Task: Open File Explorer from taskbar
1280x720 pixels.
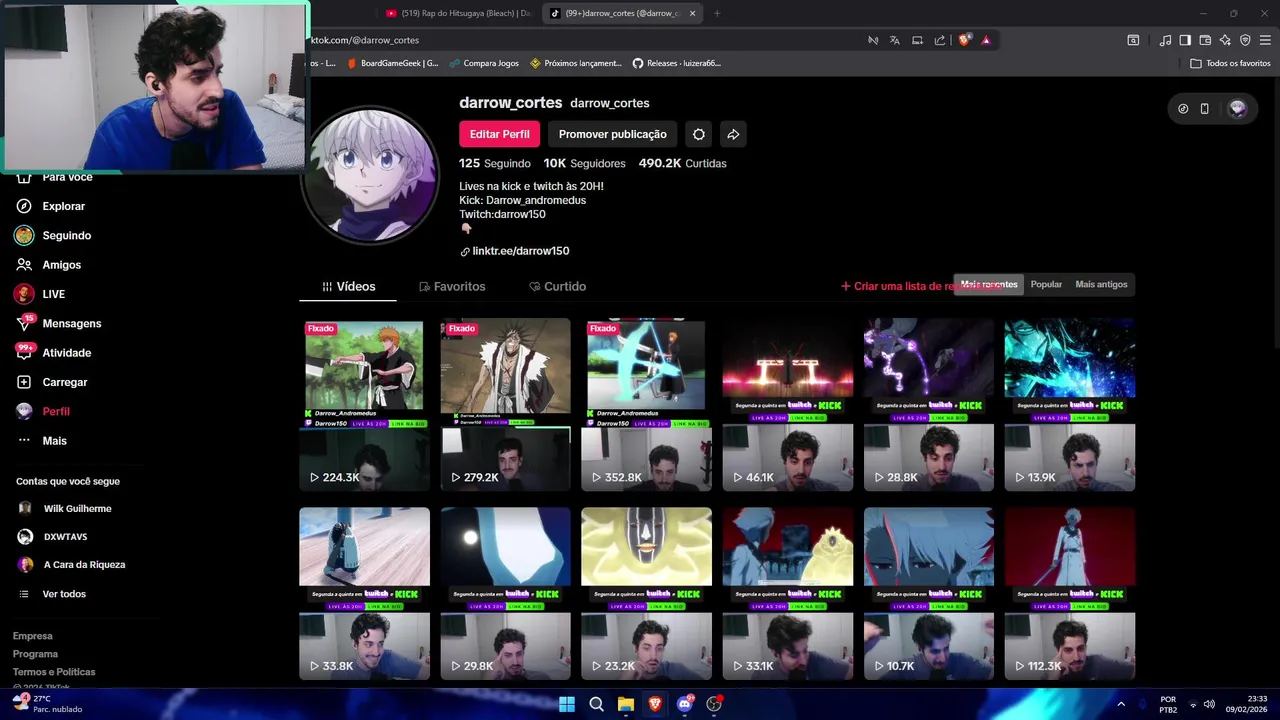Action: pyautogui.click(x=625, y=704)
